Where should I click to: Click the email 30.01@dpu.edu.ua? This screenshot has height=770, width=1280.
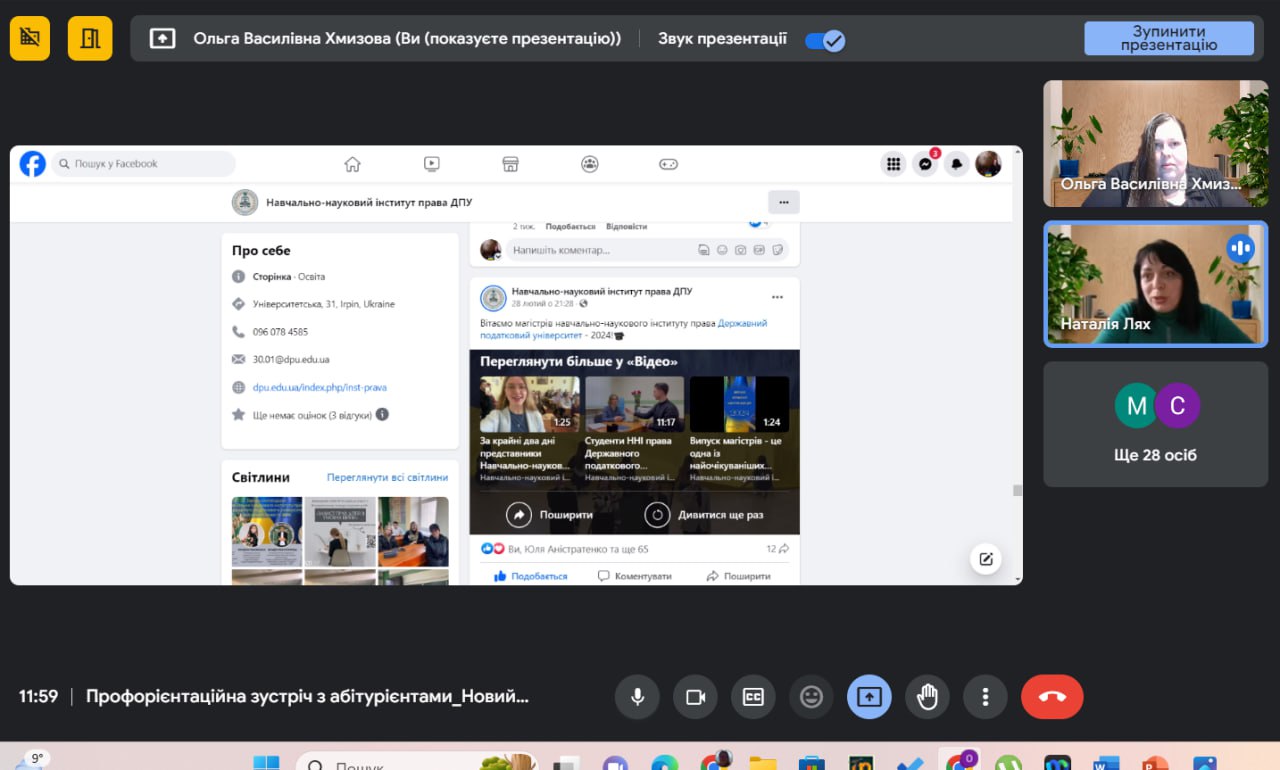pyautogui.click(x=291, y=359)
